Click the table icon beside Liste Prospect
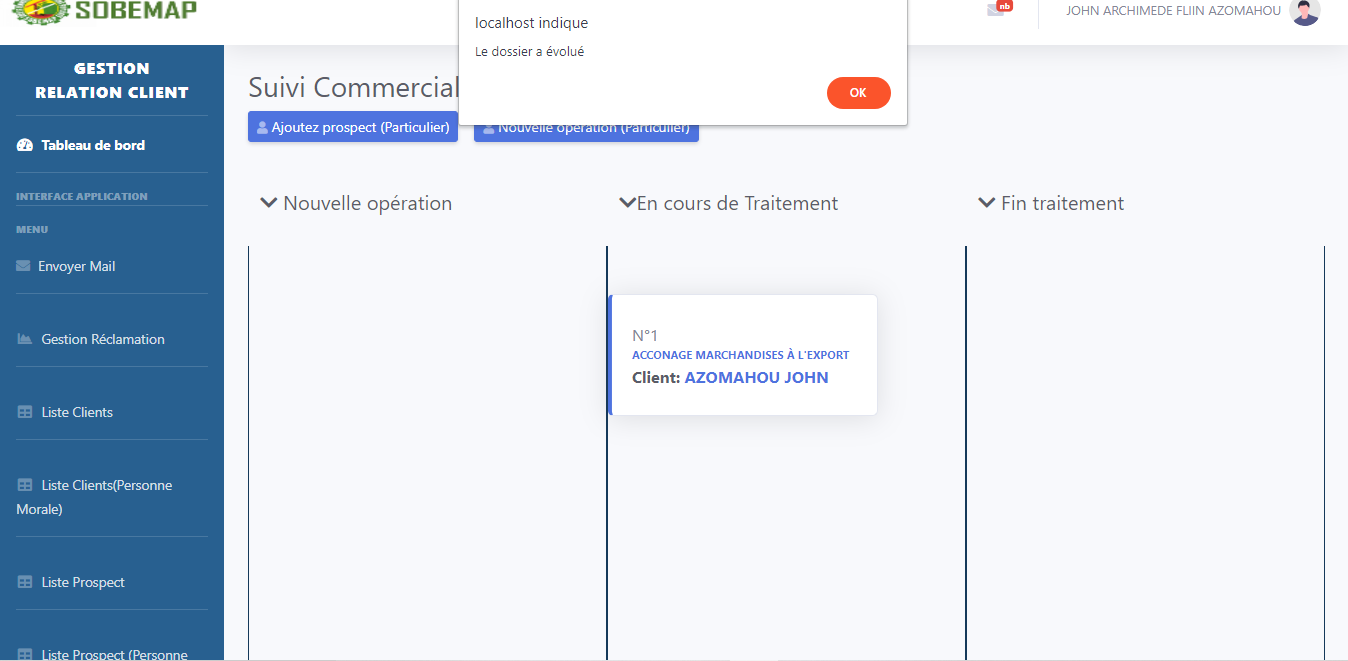Screen dimensions: 1348x661 coord(25,582)
